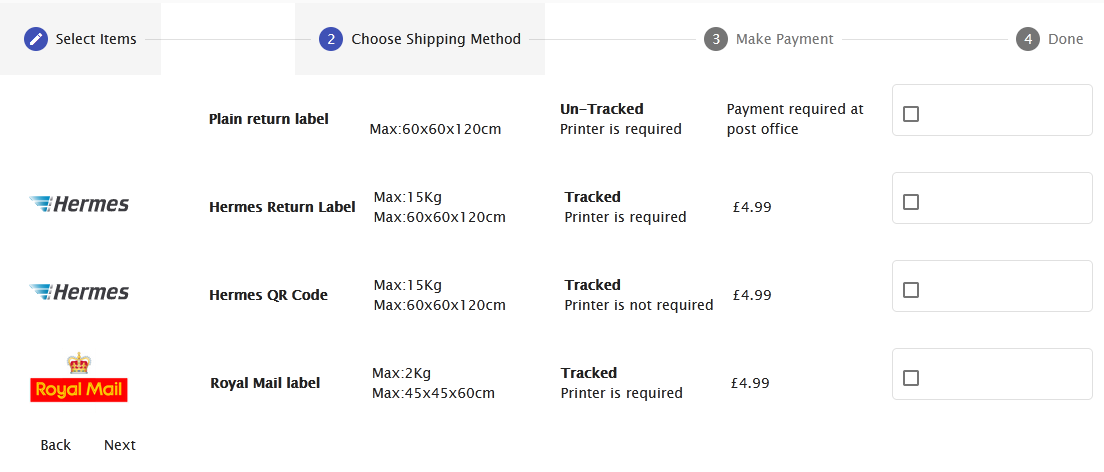Check the Royal Mail label checkbox
Viewport: 1104px width, 472px height.
910,378
